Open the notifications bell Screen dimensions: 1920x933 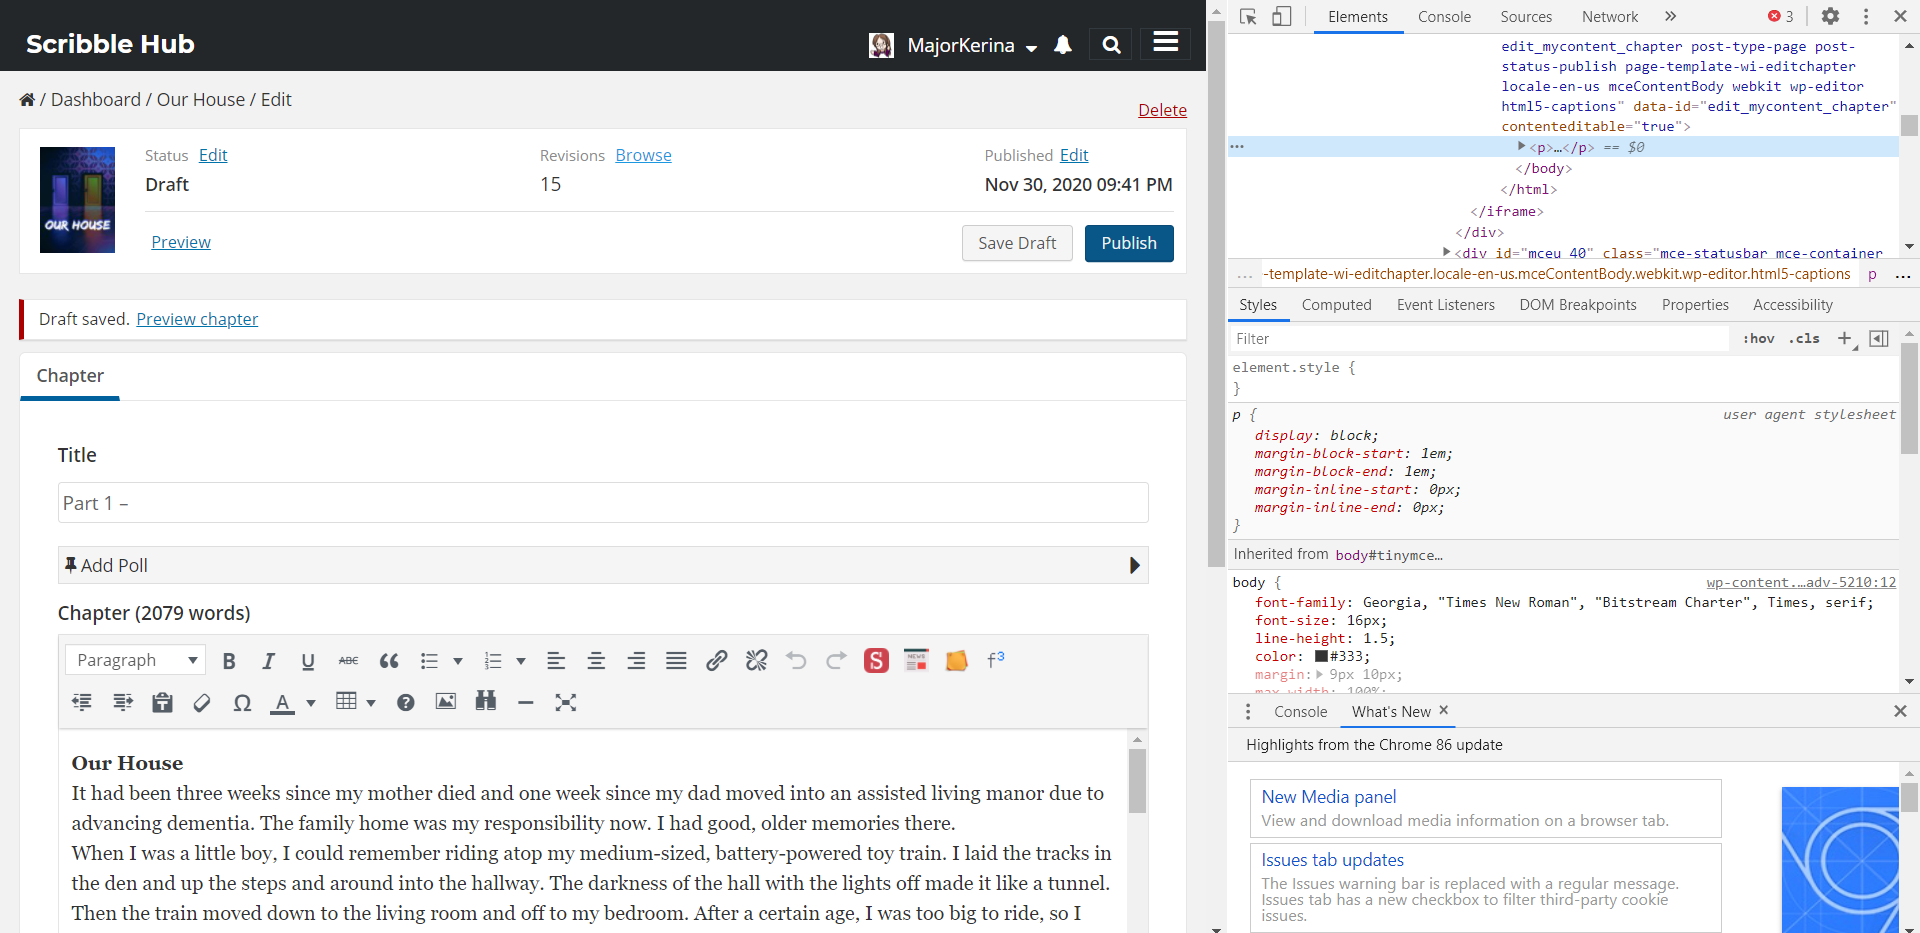coord(1063,45)
